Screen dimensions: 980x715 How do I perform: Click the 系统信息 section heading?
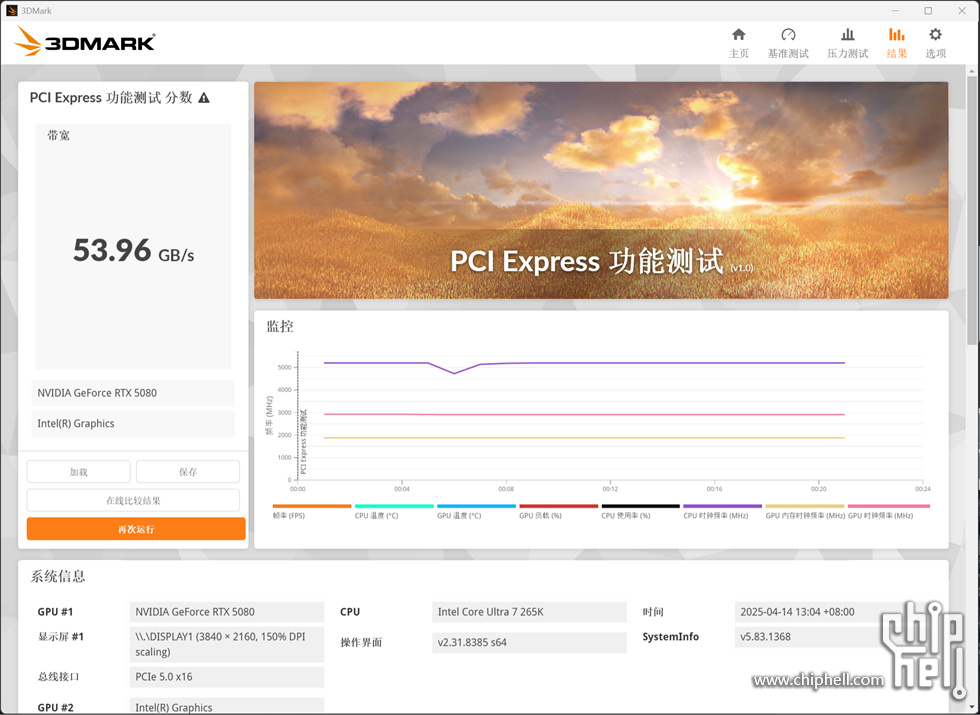(x=58, y=576)
